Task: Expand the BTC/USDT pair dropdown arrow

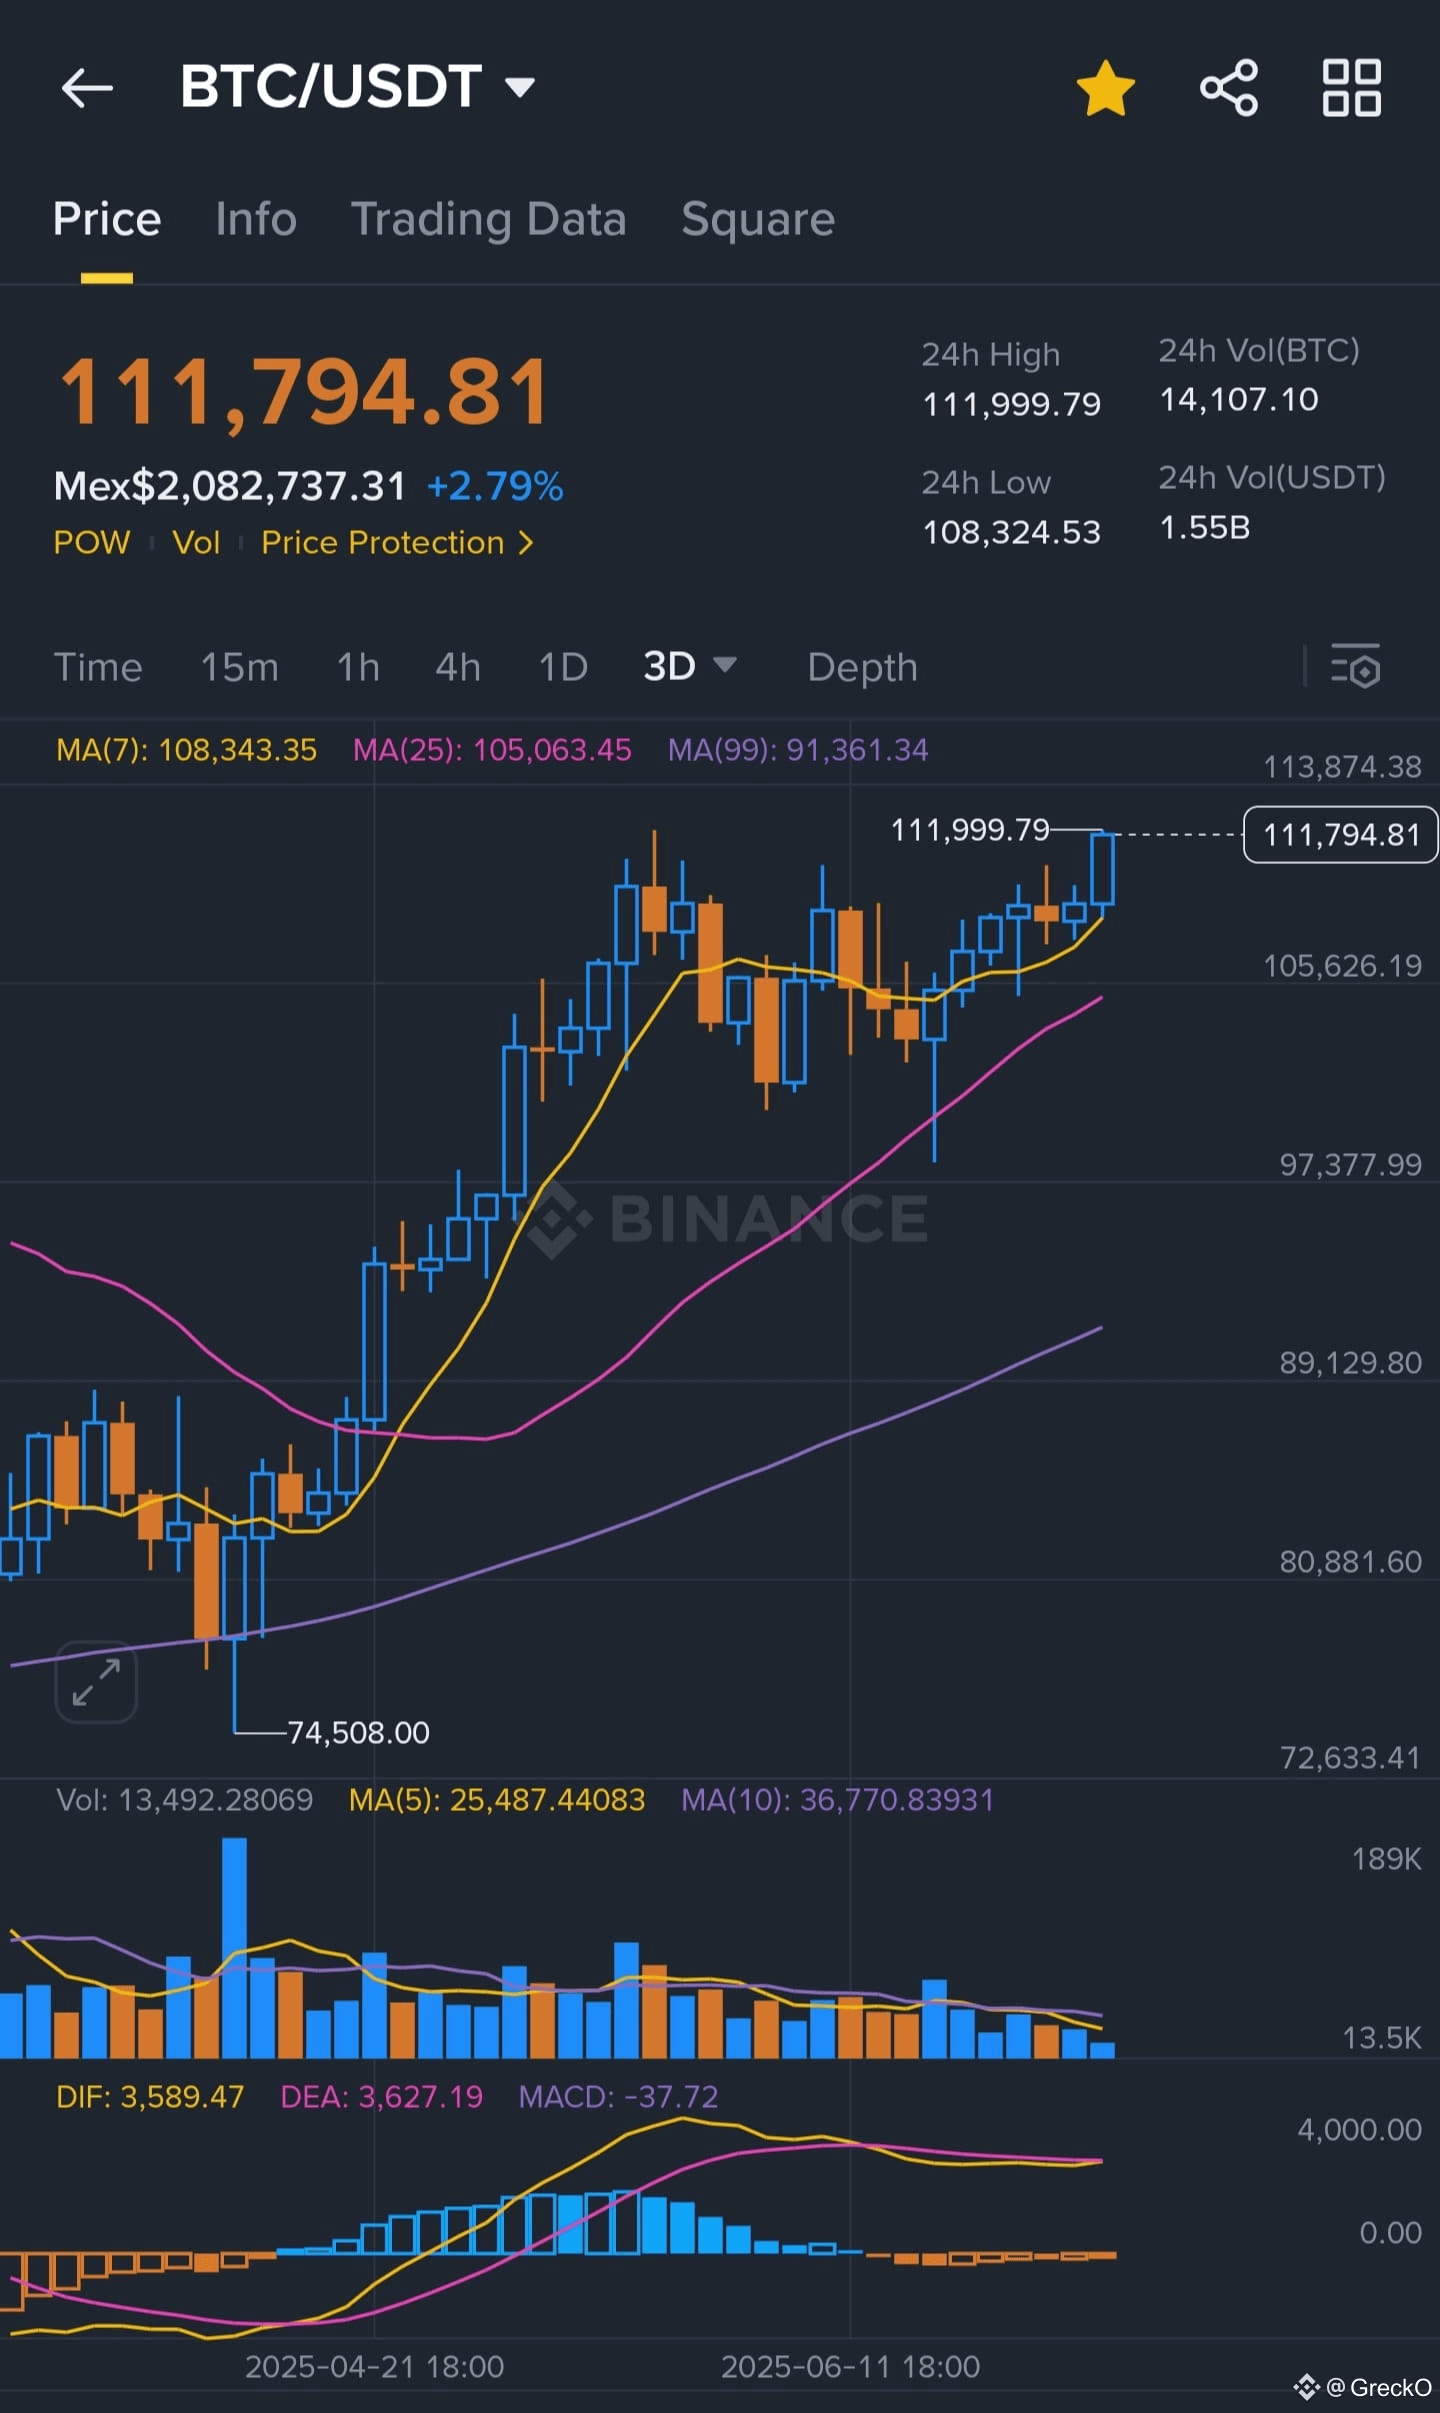Action: pos(520,88)
